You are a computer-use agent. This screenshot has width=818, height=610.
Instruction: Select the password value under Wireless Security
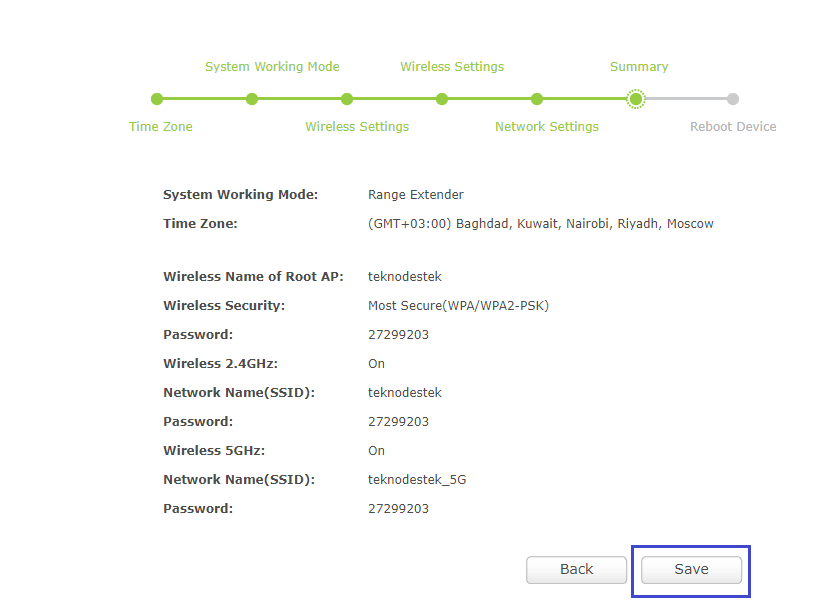pyautogui.click(x=399, y=334)
